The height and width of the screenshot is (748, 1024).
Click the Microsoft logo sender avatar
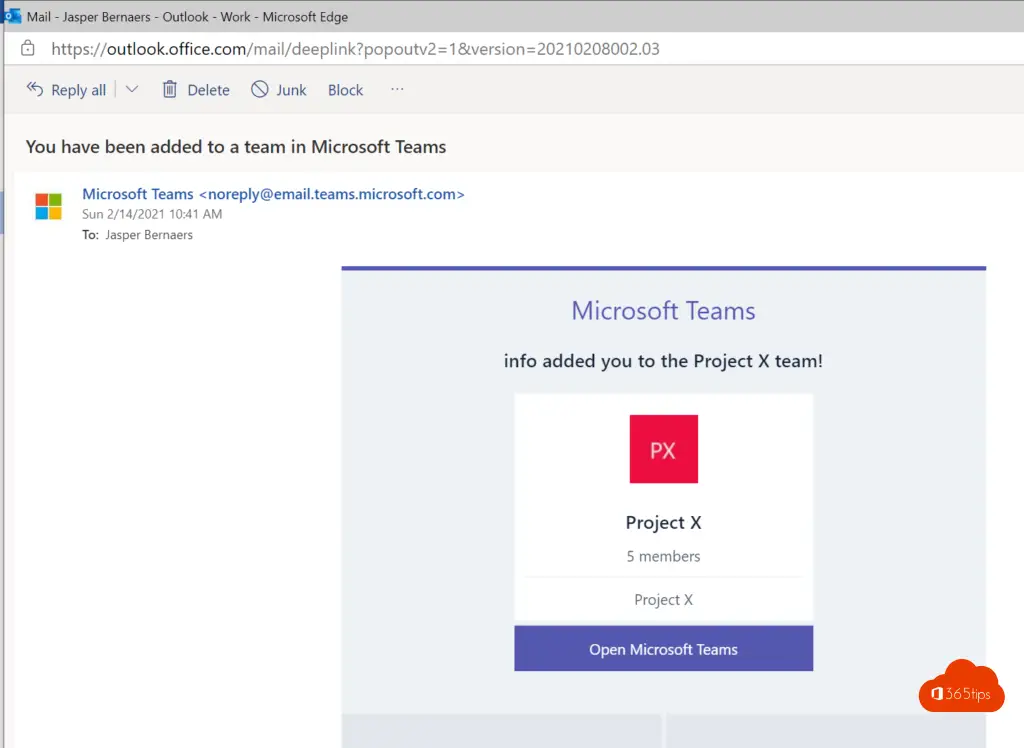coord(48,207)
